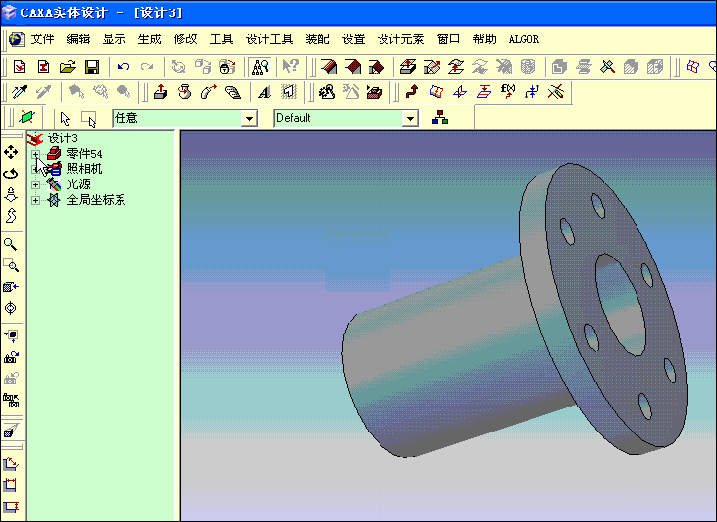Open the 设计工具 menu
The image size is (717, 522).
[269, 39]
